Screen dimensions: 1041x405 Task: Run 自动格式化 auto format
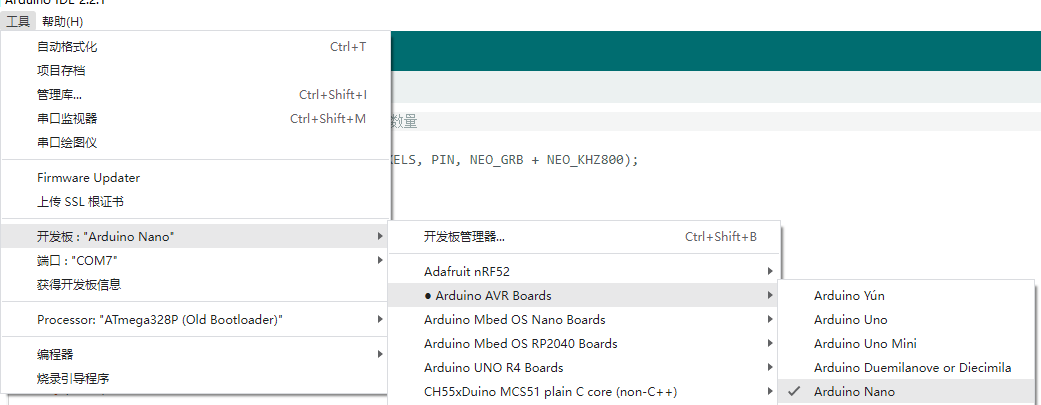pos(195,46)
